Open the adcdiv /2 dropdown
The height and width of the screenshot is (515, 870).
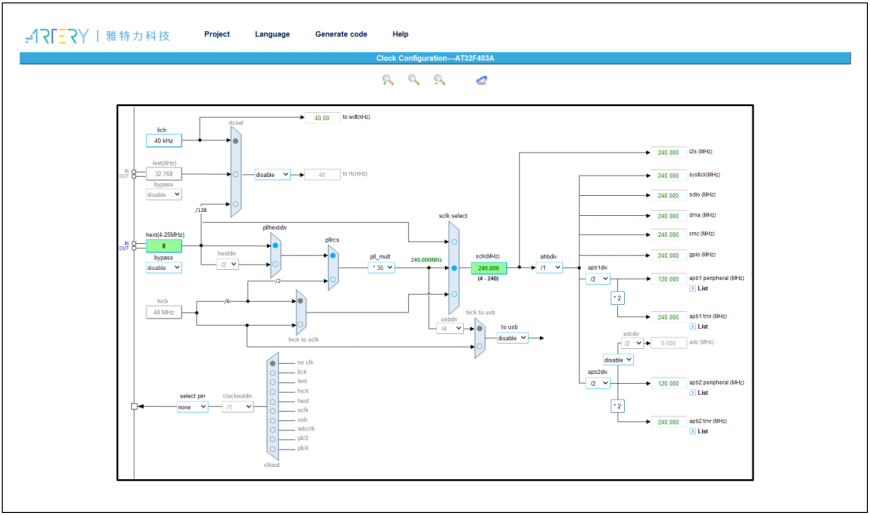[x=633, y=344]
